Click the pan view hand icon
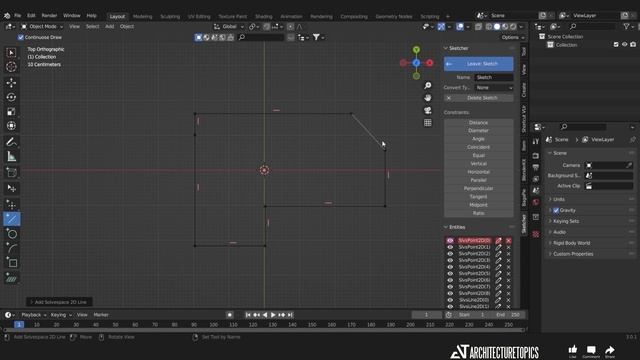This screenshot has height=360, width=640. coord(427,98)
